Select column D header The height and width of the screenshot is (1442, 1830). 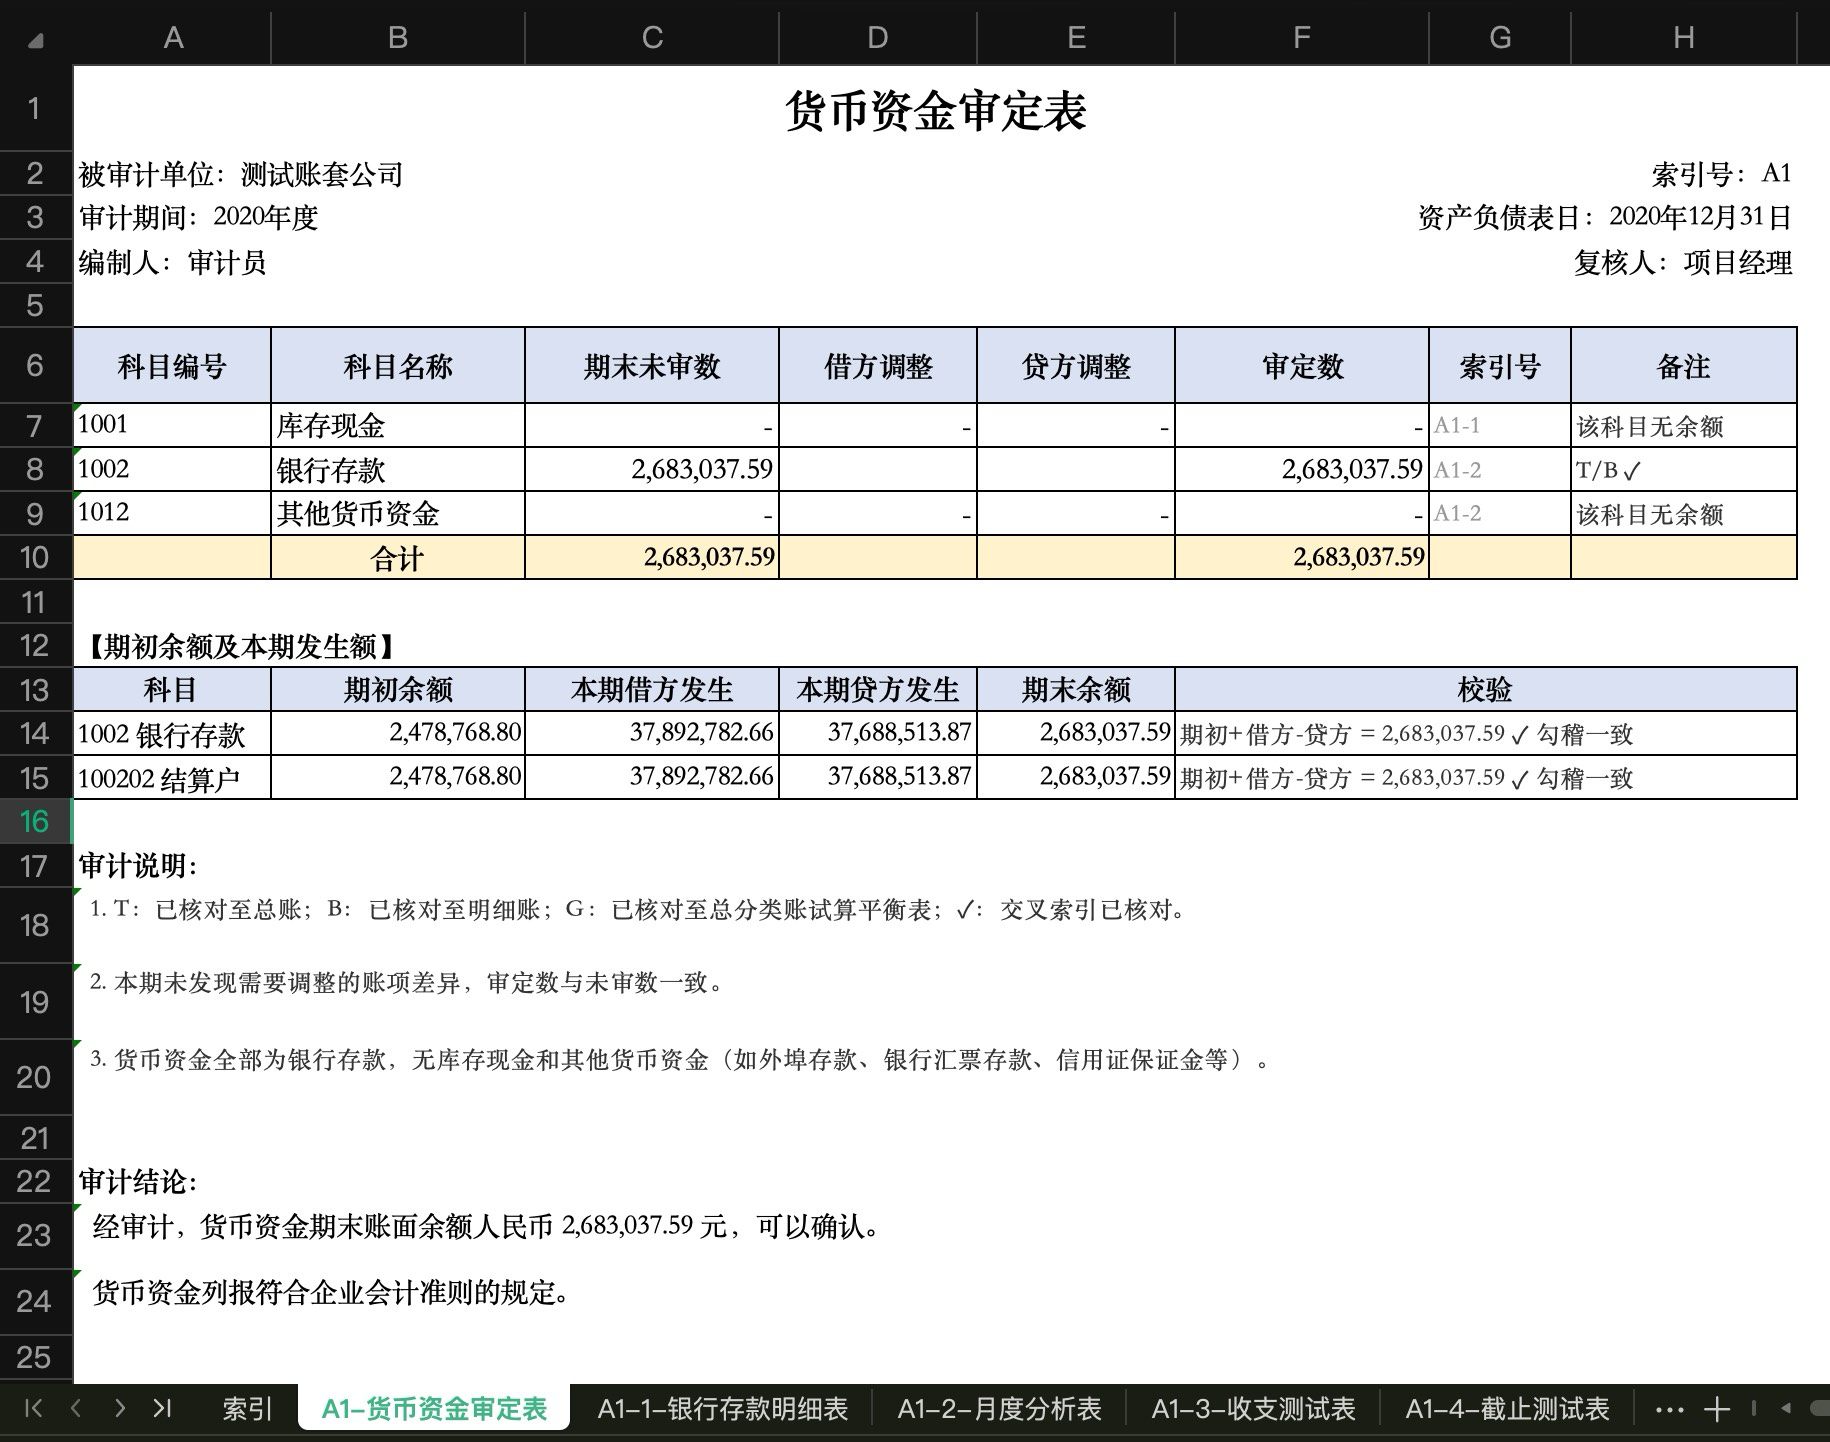[x=878, y=38]
